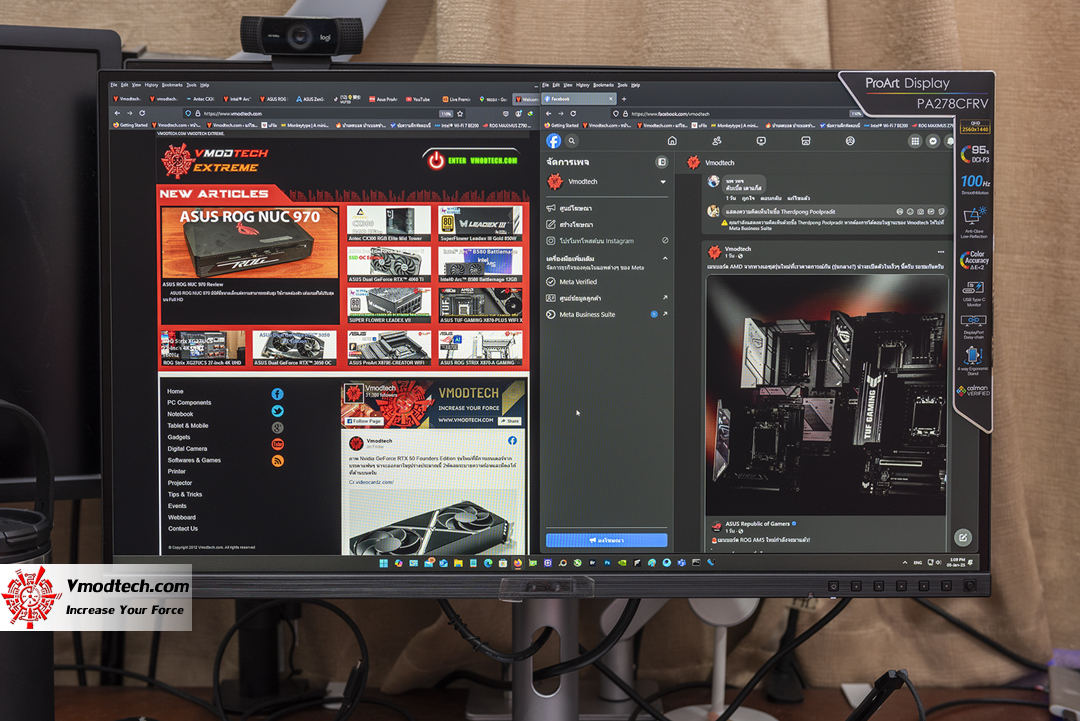The image size is (1080, 721).
Task: Click the facebook.com/vmodtech address bar
Action: click(x=737, y=114)
